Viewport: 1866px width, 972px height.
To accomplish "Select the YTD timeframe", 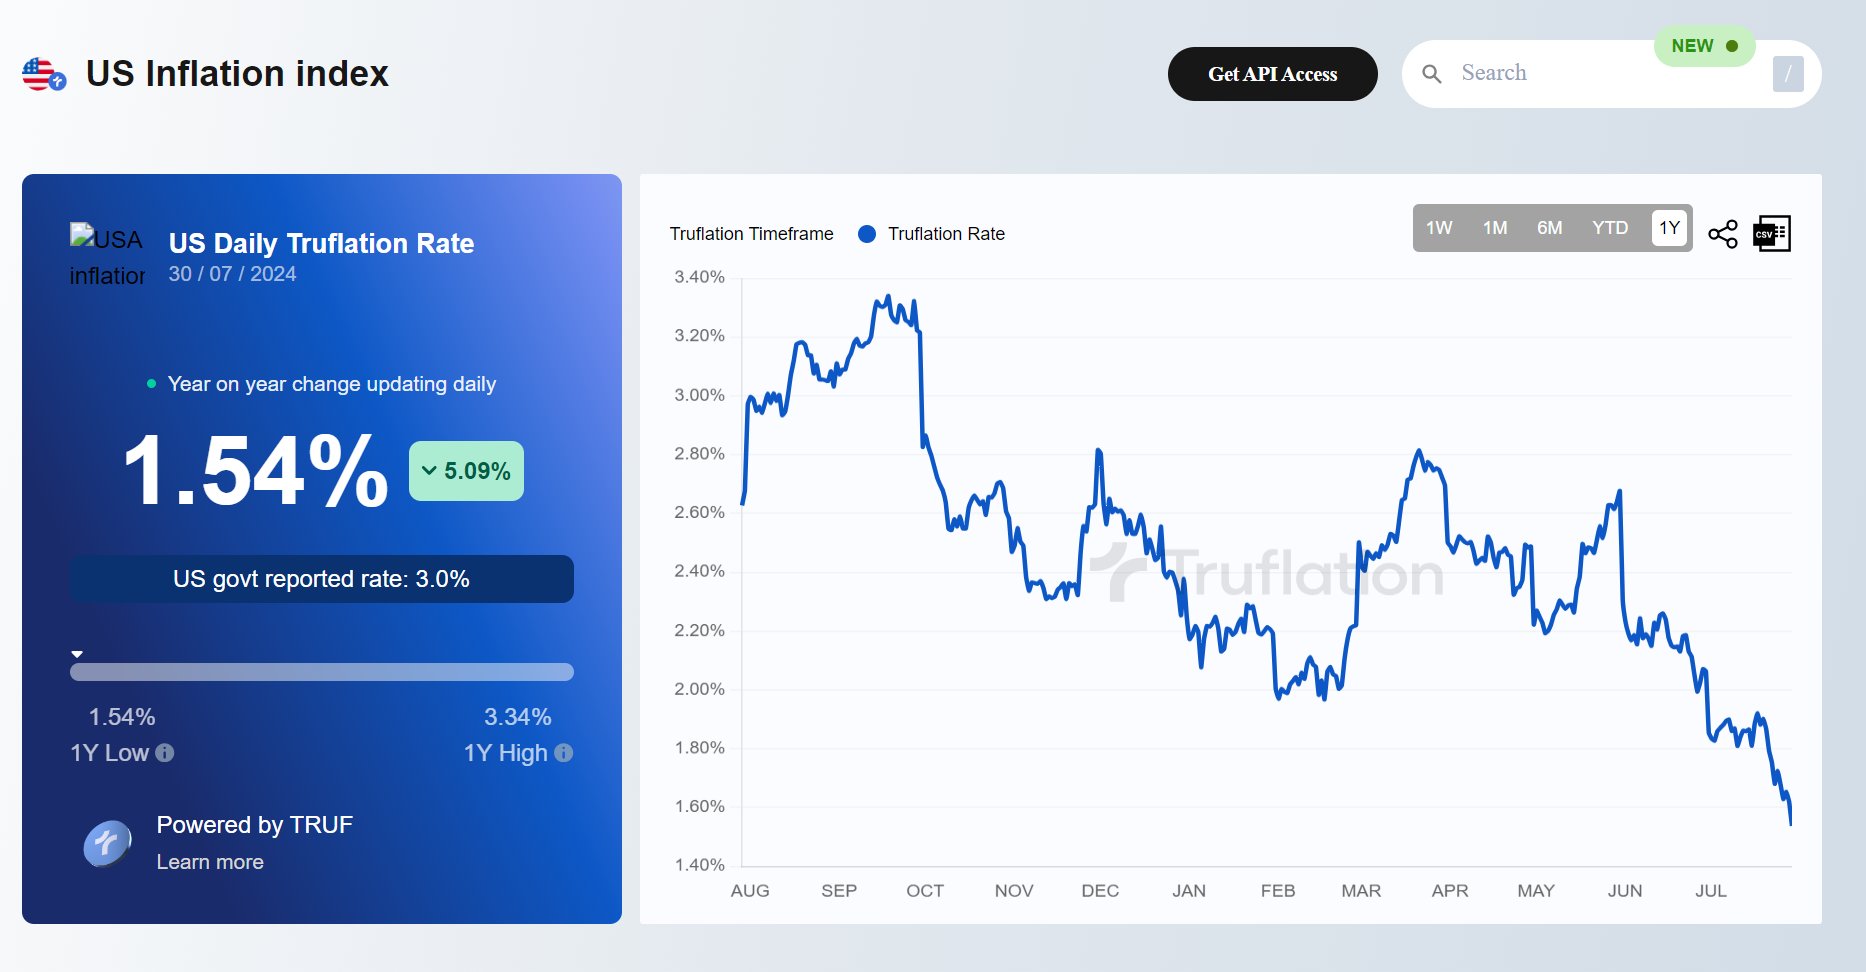I will coord(1610,228).
